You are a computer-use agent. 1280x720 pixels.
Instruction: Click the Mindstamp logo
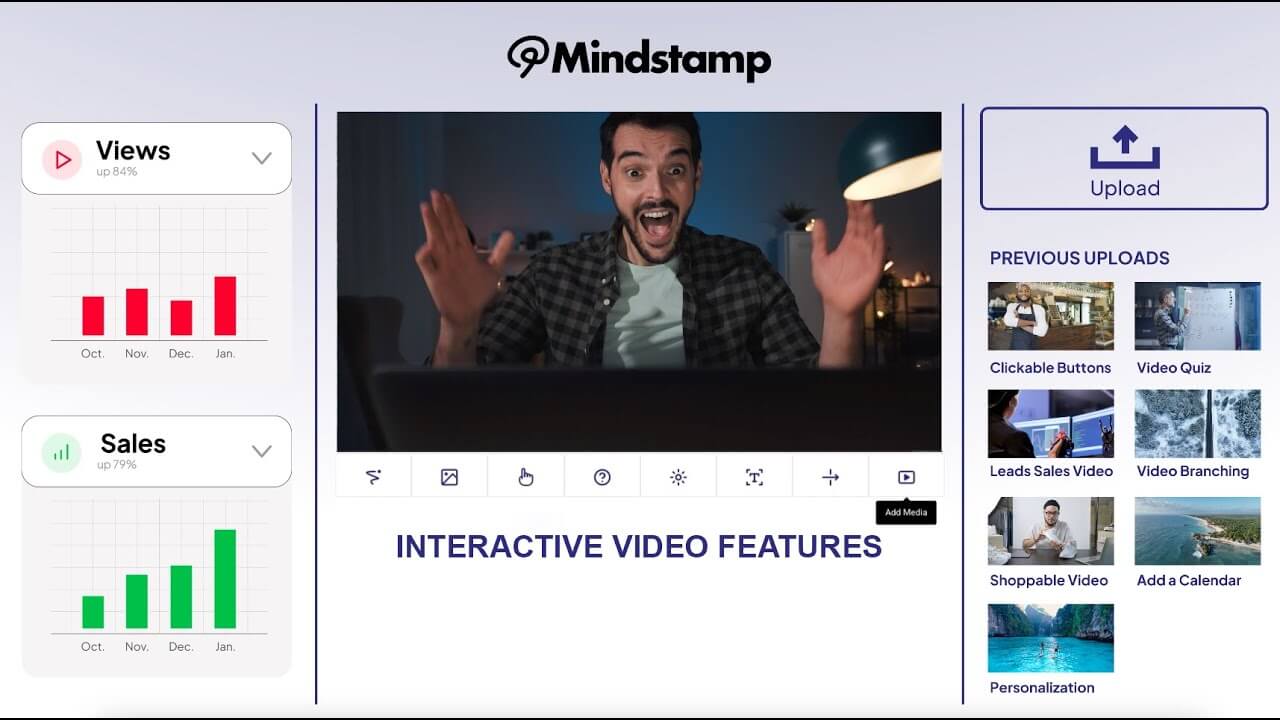click(x=640, y=58)
